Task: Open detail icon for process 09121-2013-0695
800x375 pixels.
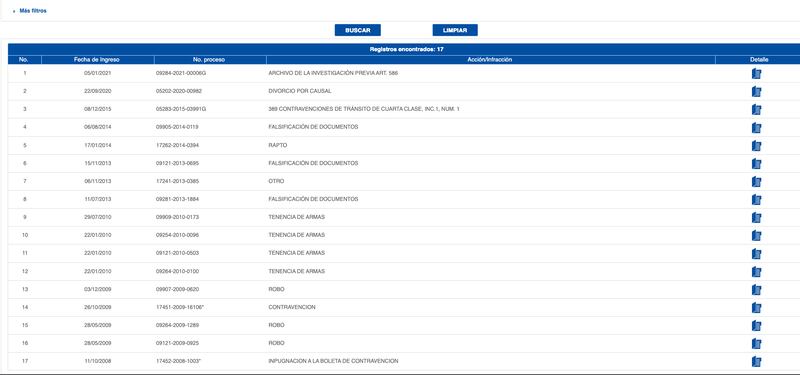Action: point(756,163)
